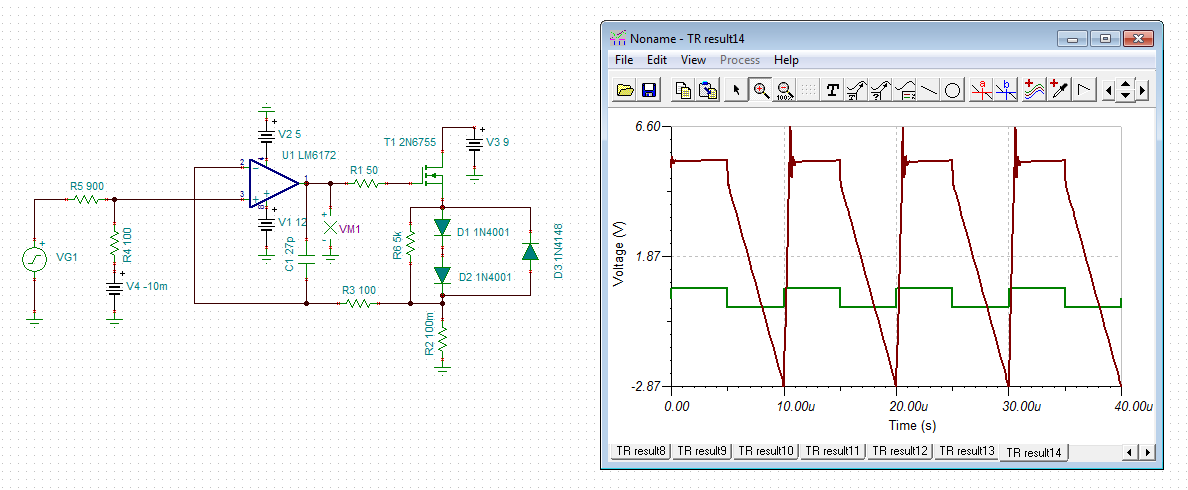Switch to TR result10 tab
The width and height of the screenshot is (1188, 490).
[x=765, y=451]
